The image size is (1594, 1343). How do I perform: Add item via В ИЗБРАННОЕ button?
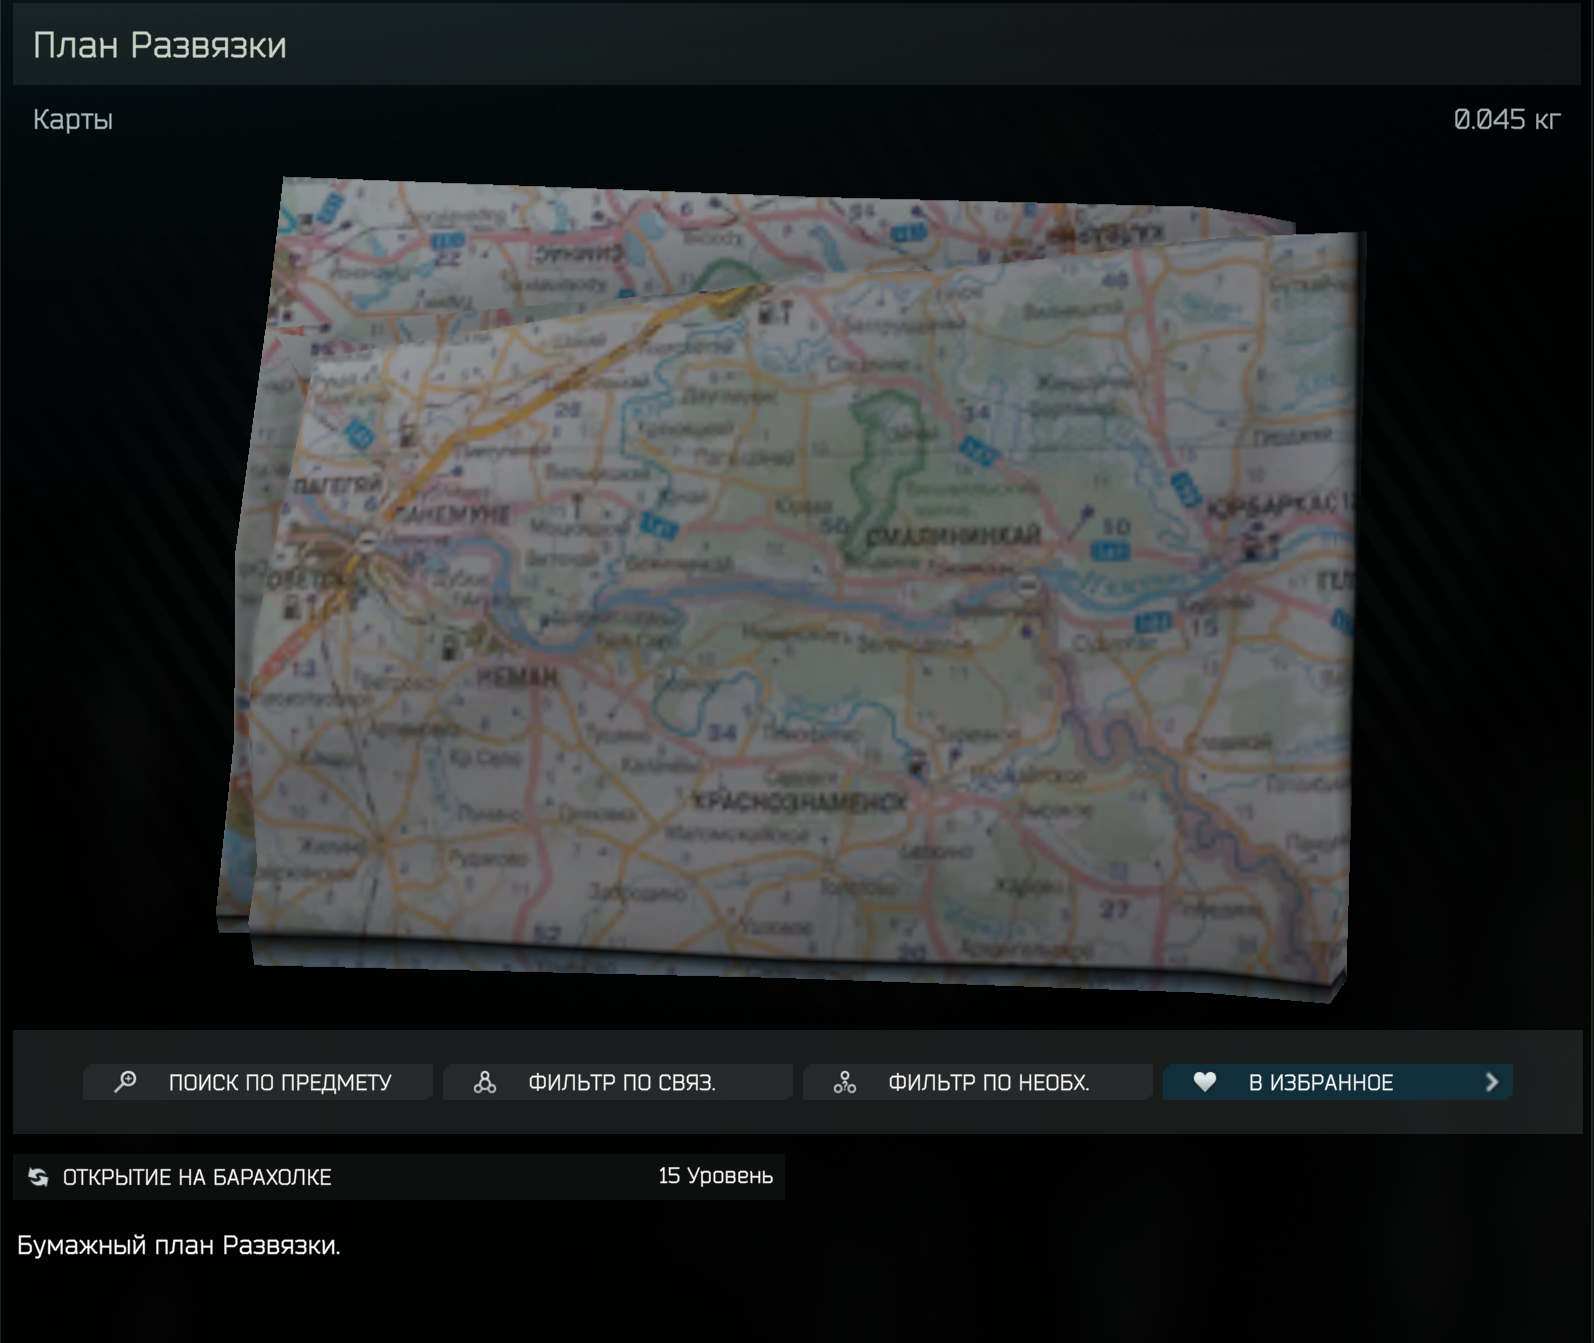click(x=1338, y=1082)
